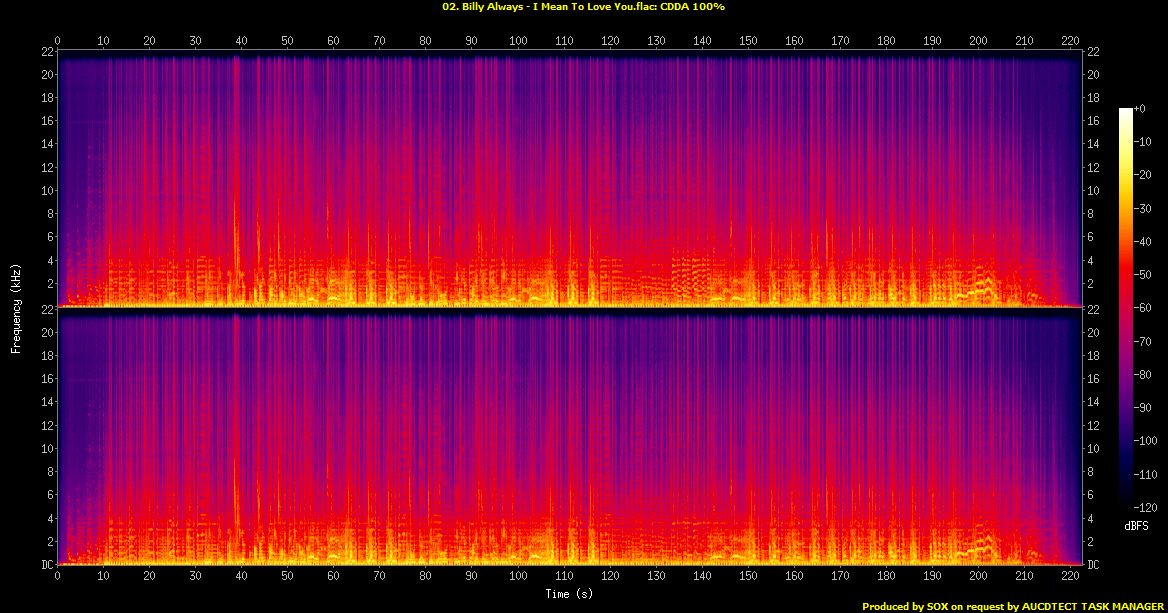Click the lower channel spectrogram plot

568,436
